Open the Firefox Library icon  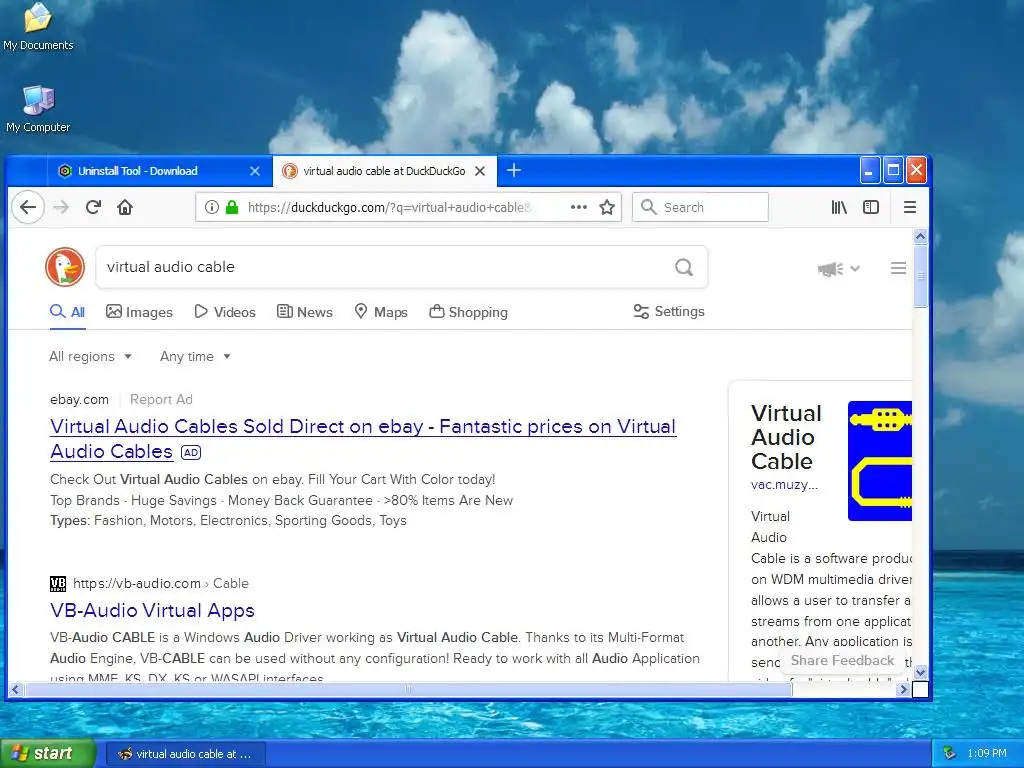(839, 207)
